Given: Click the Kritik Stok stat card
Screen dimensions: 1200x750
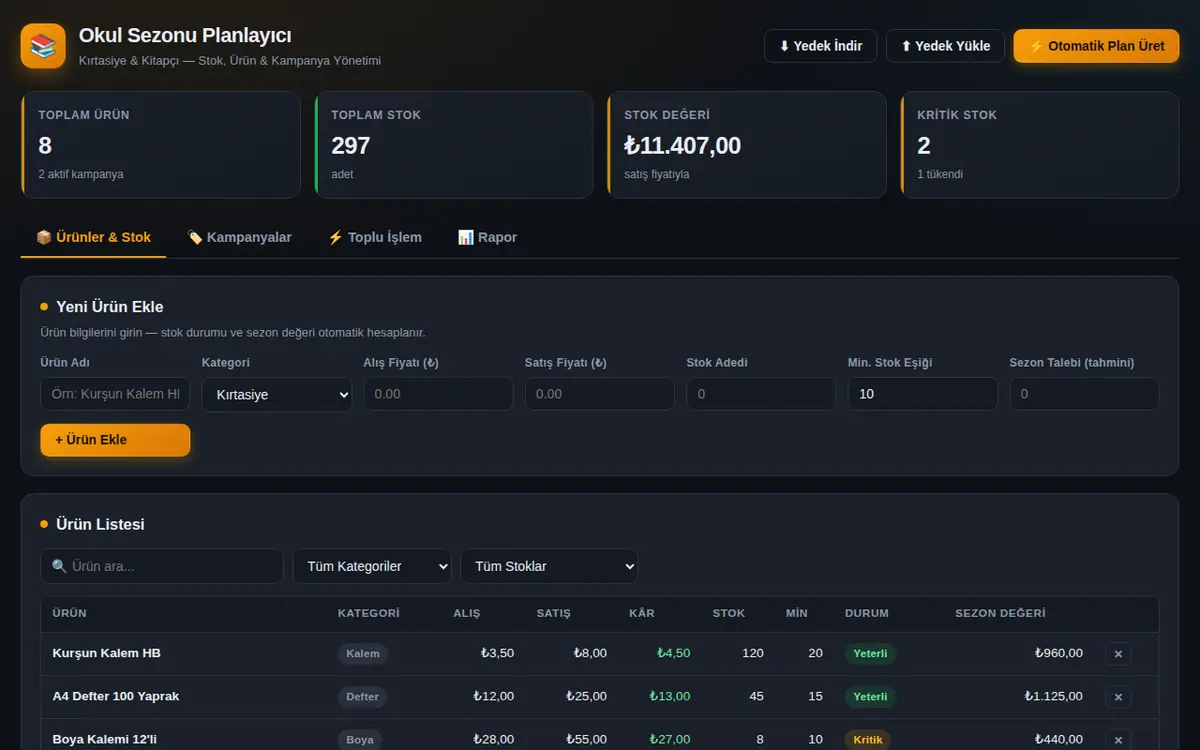Looking at the screenshot, I should point(1040,145).
